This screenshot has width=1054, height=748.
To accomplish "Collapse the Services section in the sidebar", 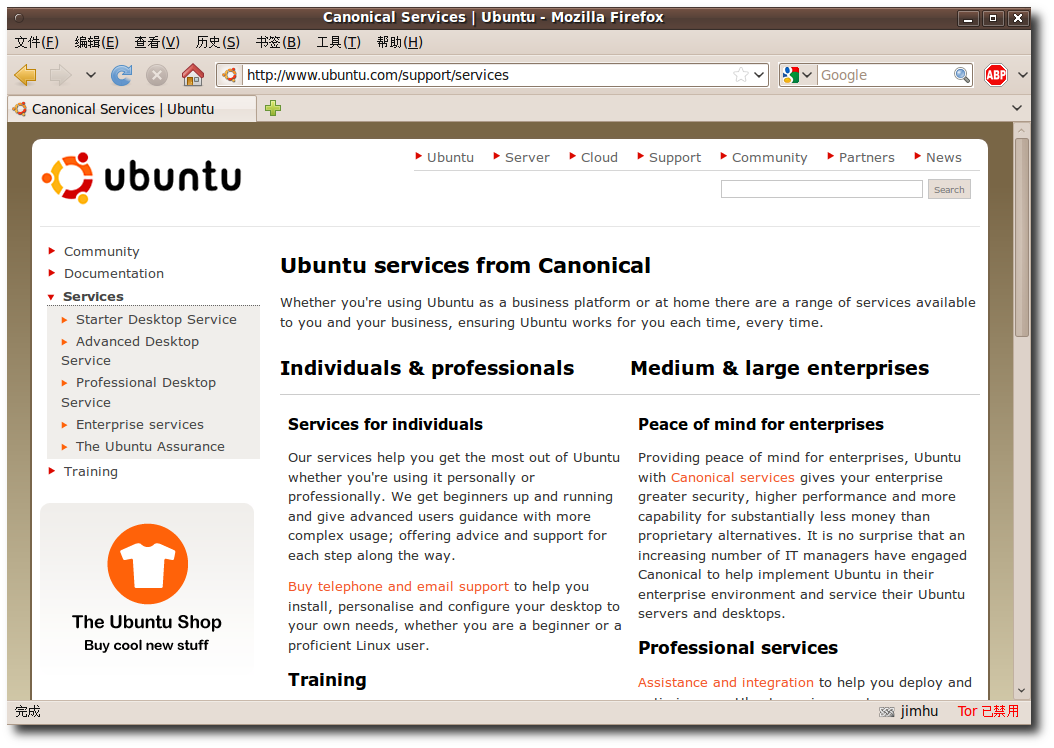I will coord(93,296).
